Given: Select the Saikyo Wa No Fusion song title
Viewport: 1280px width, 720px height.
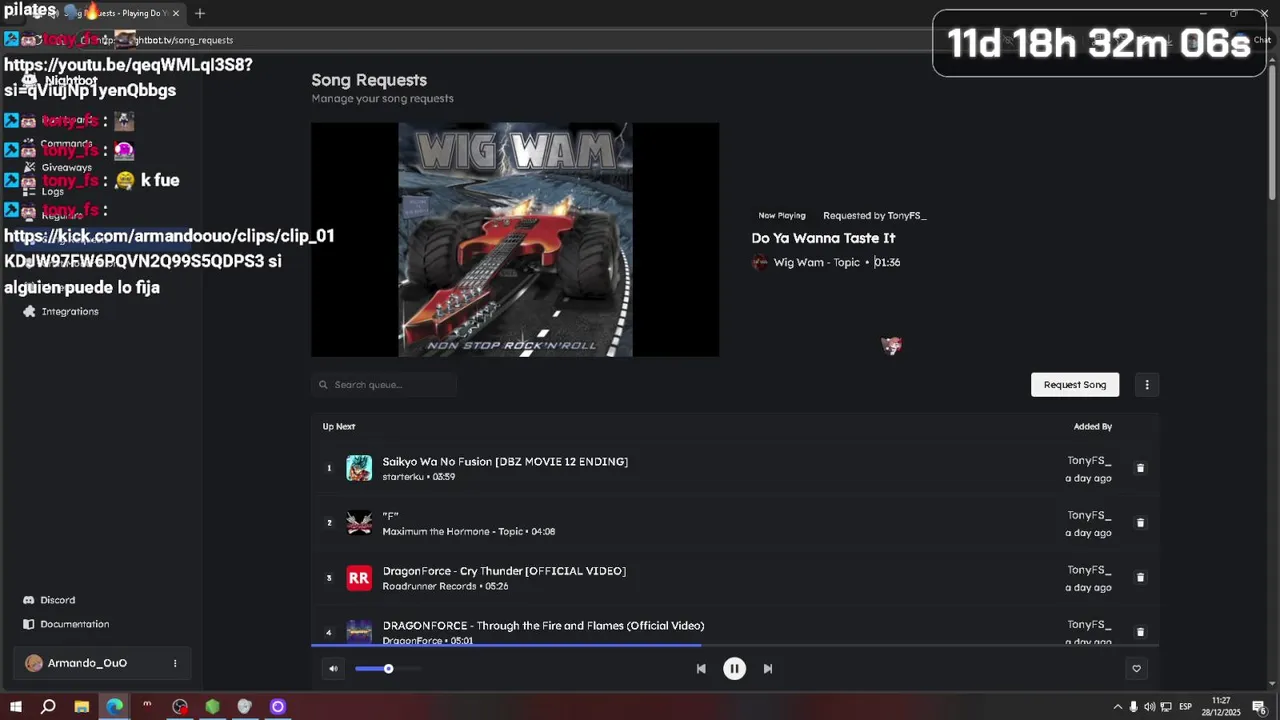Looking at the screenshot, I should [505, 462].
